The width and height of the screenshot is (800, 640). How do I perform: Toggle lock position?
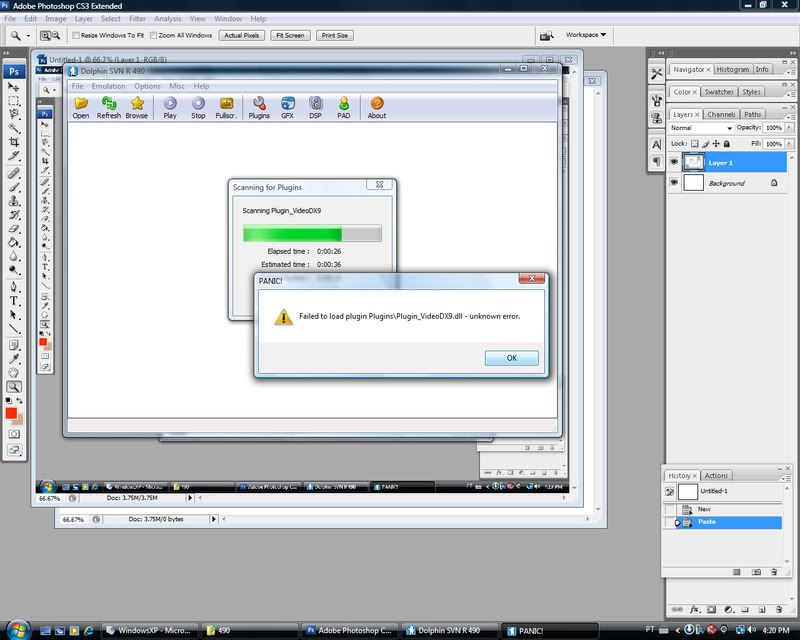pos(716,144)
